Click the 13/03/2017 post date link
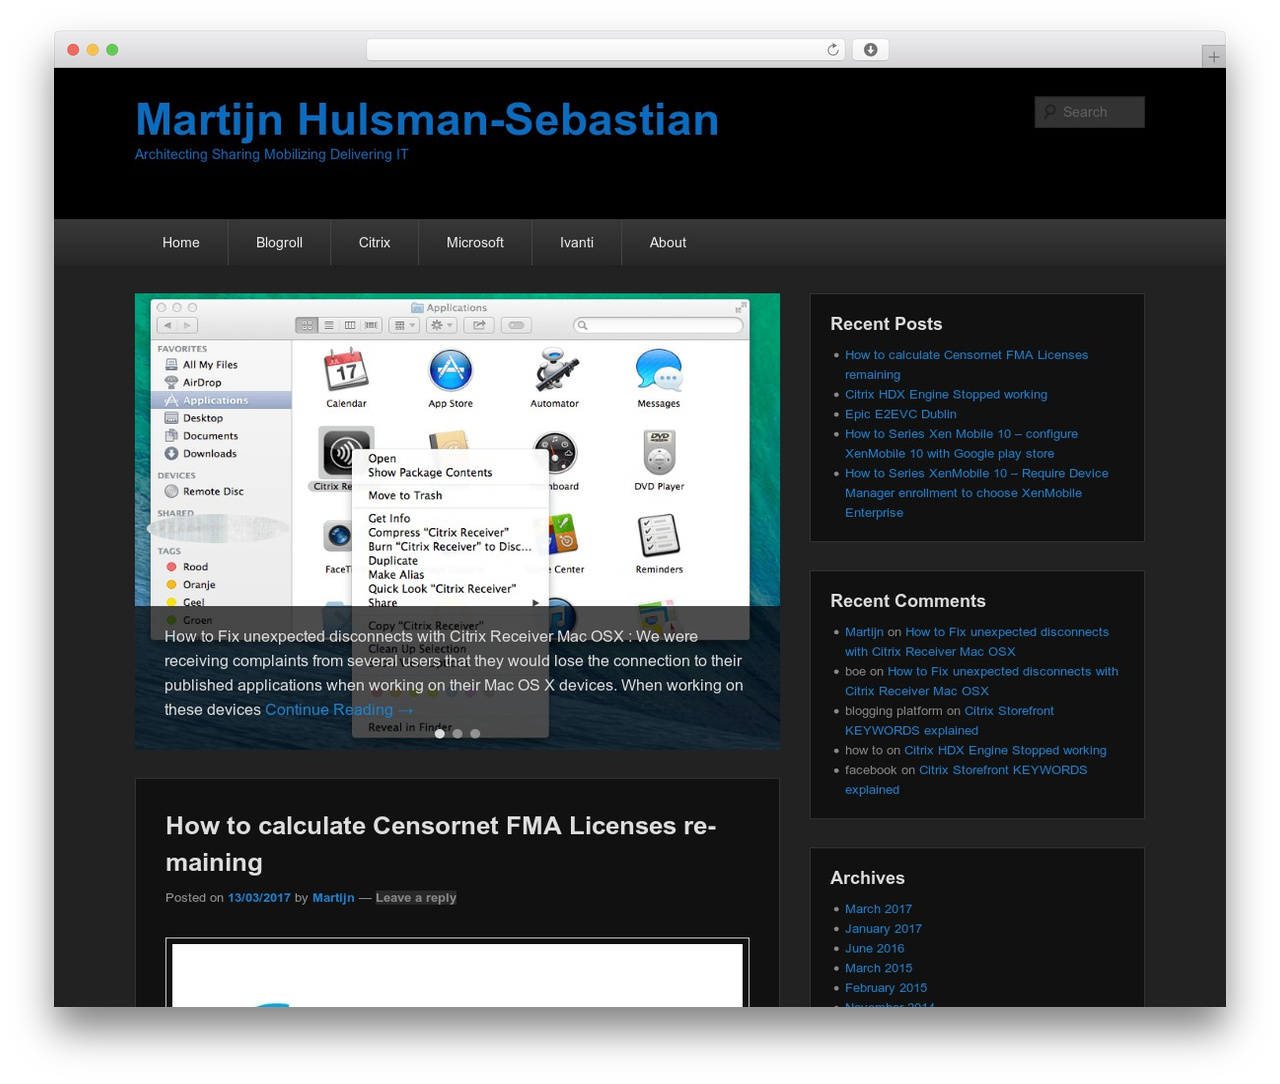 click(x=259, y=898)
